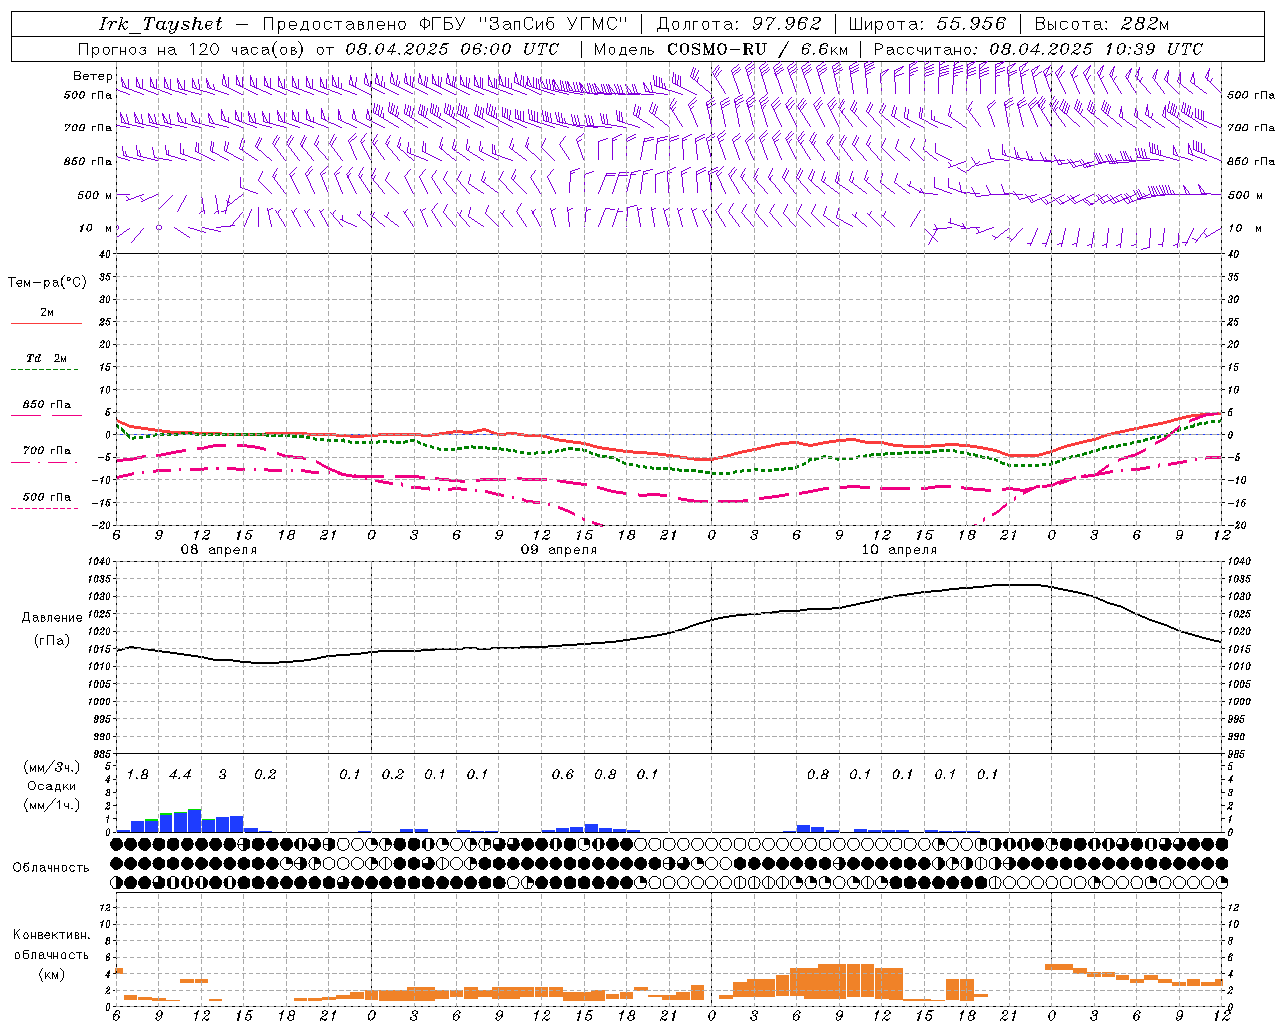The image size is (1280, 1024).
Task: Click the Конвективн. convective cloud label
Action: pos(51,935)
